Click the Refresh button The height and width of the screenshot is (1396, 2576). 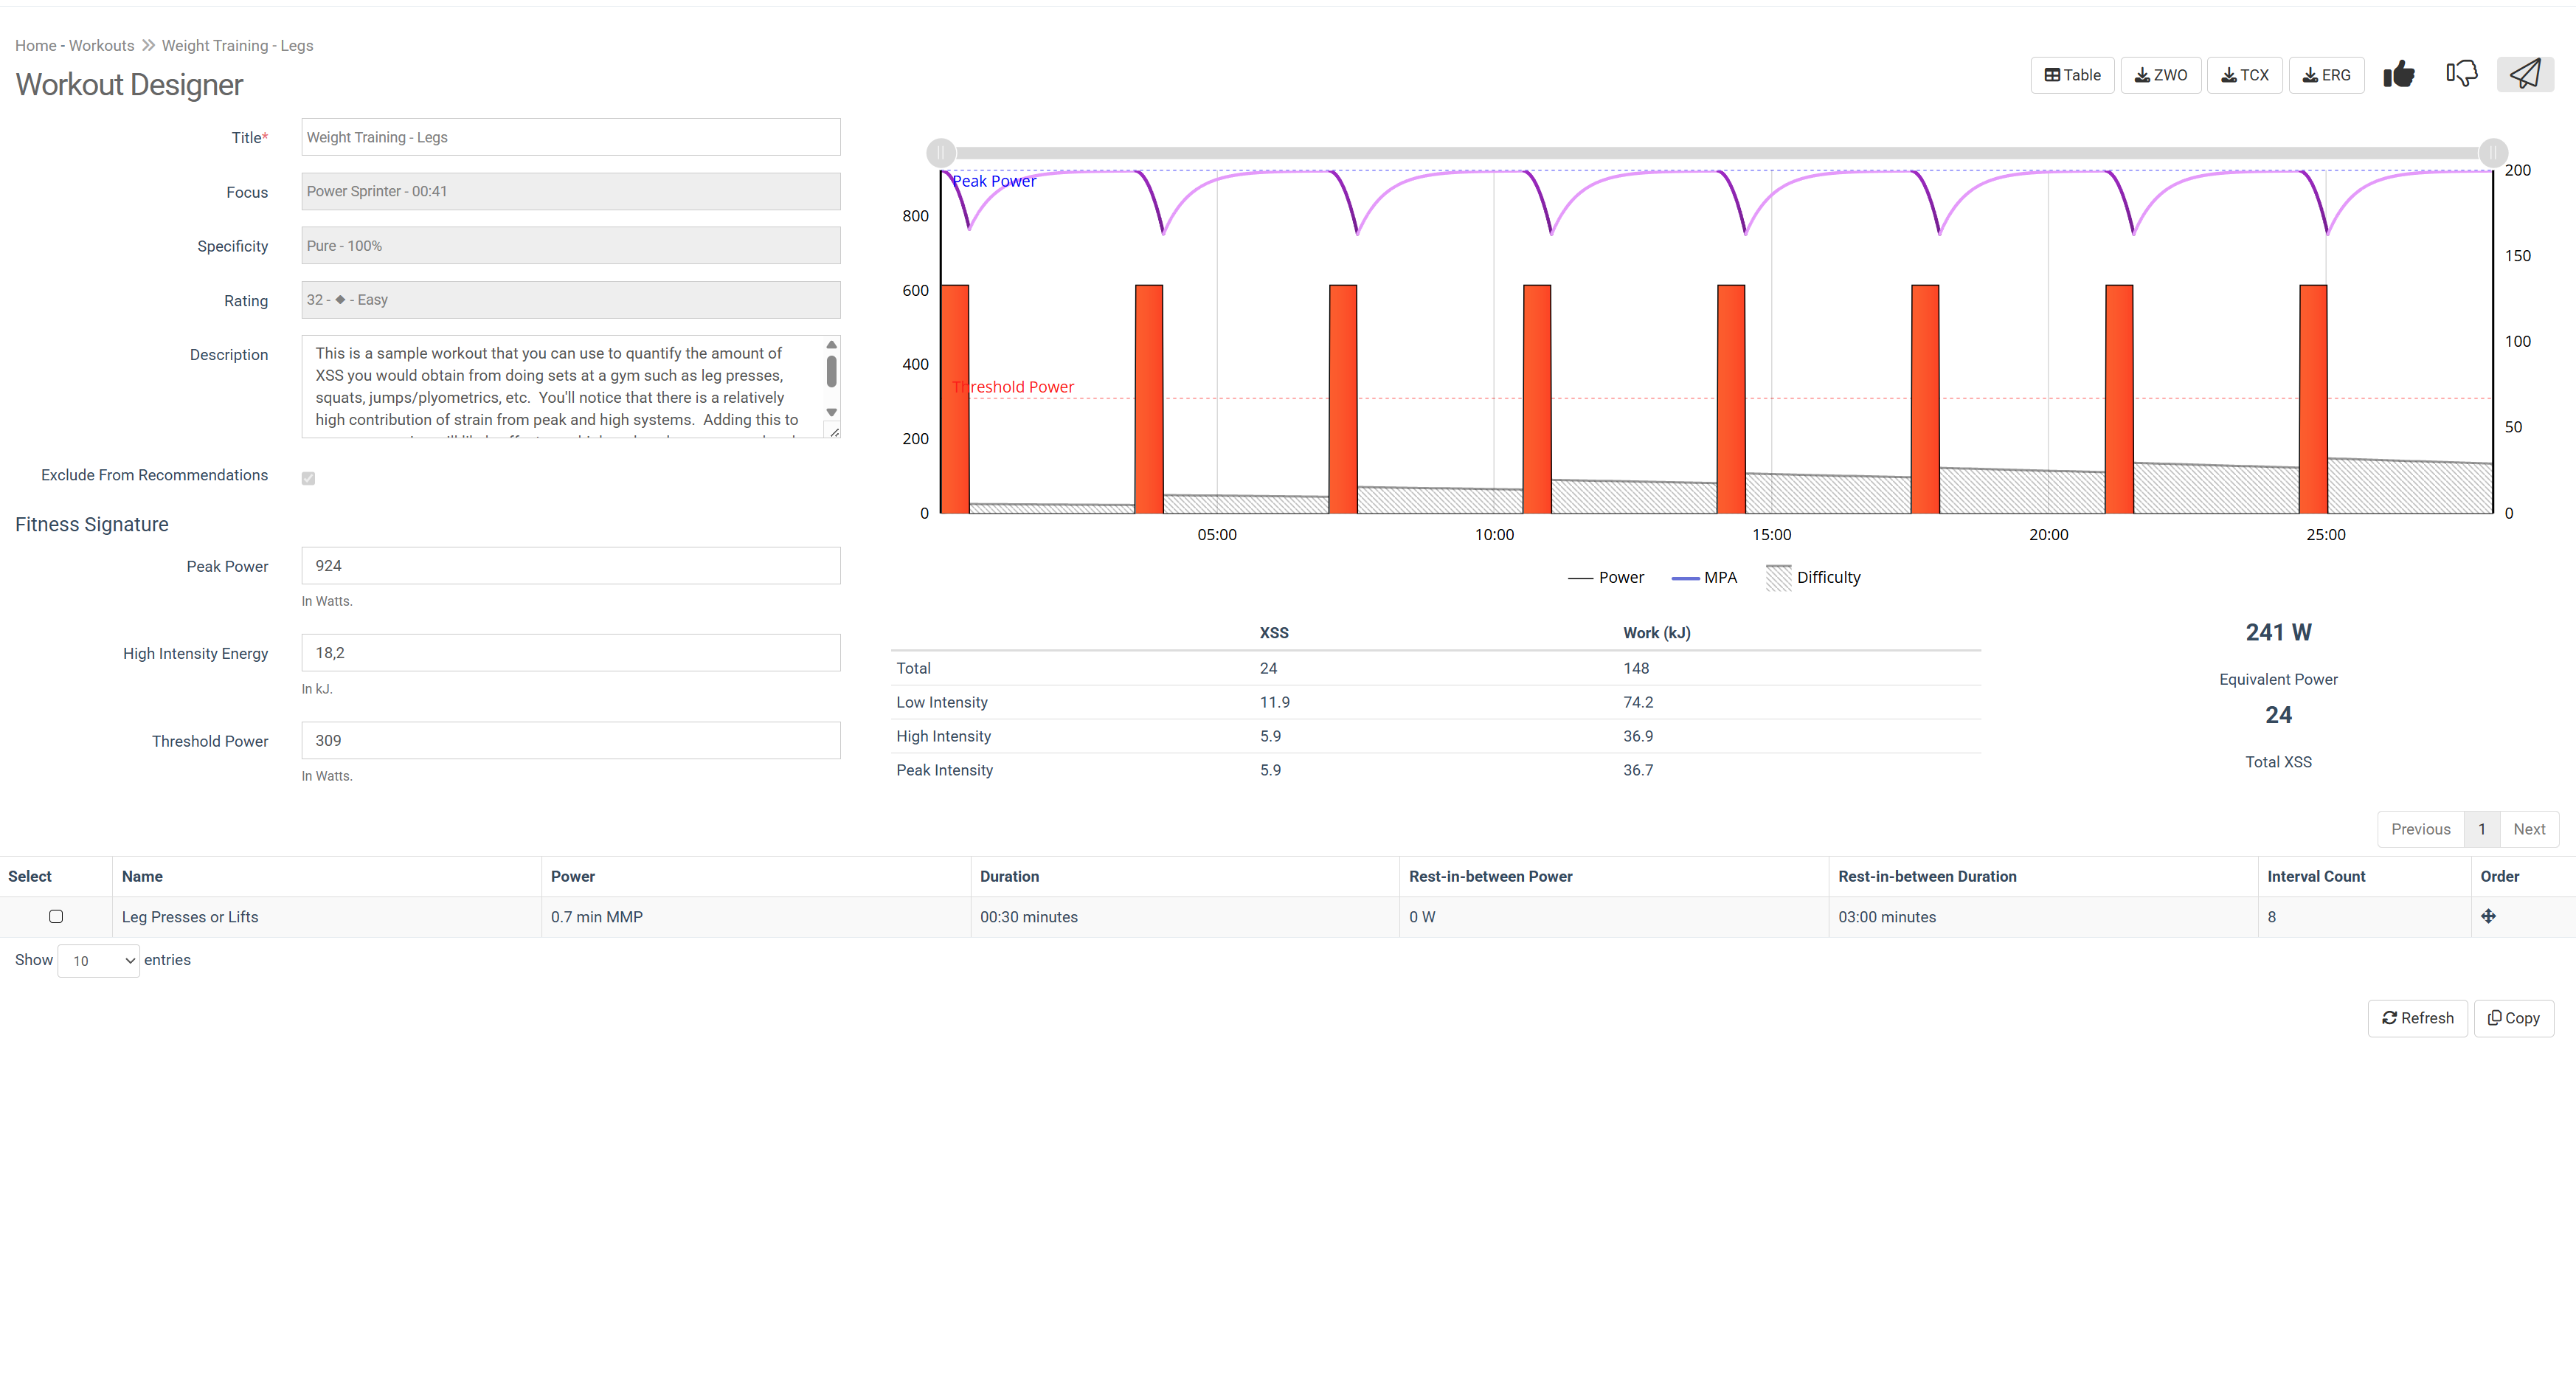(x=2417, y=1018)
